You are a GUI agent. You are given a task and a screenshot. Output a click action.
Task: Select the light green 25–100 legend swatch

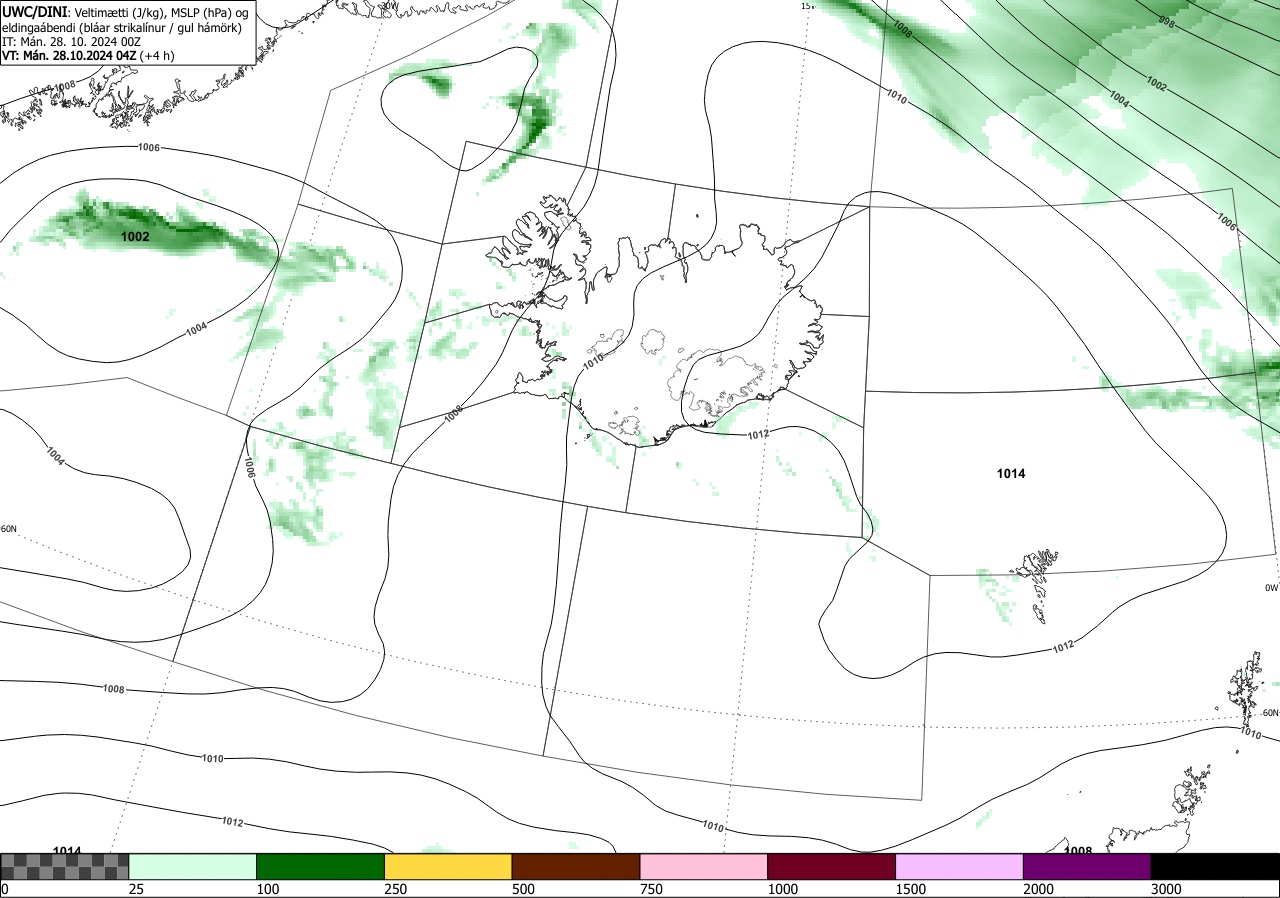click(x=193, y=866)
